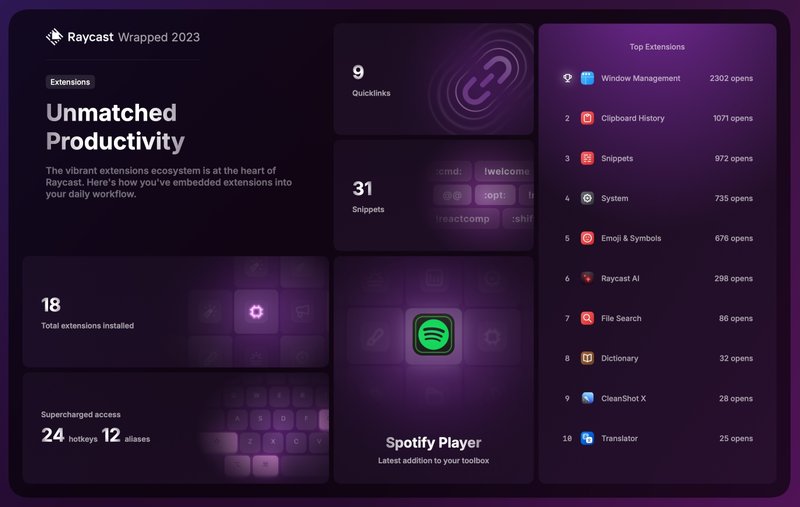Click the Raycast AI extension icon

(587, 278)
